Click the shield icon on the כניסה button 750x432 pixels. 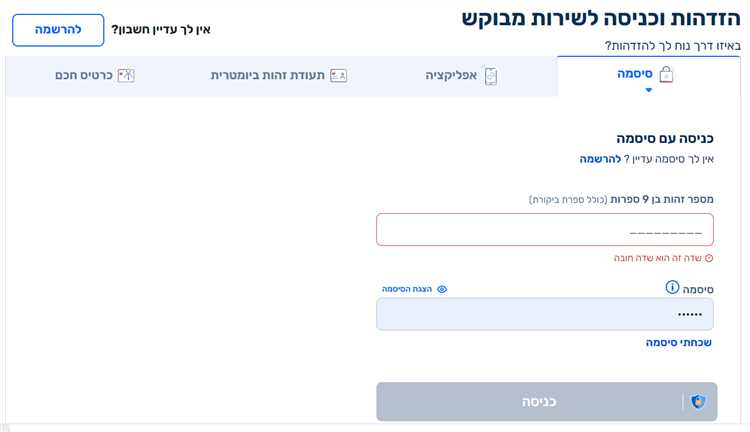(x=698, y=402)
